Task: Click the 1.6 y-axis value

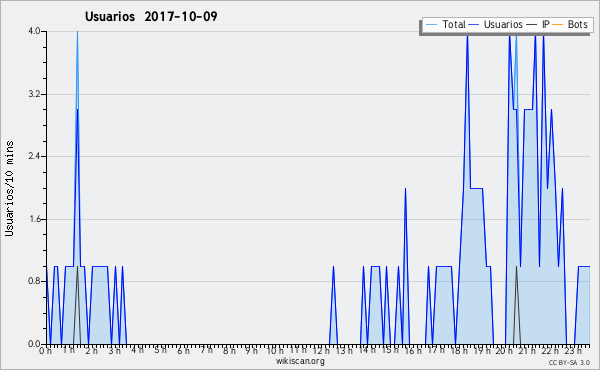Action: pyautogui.click(x=34, y=219)
